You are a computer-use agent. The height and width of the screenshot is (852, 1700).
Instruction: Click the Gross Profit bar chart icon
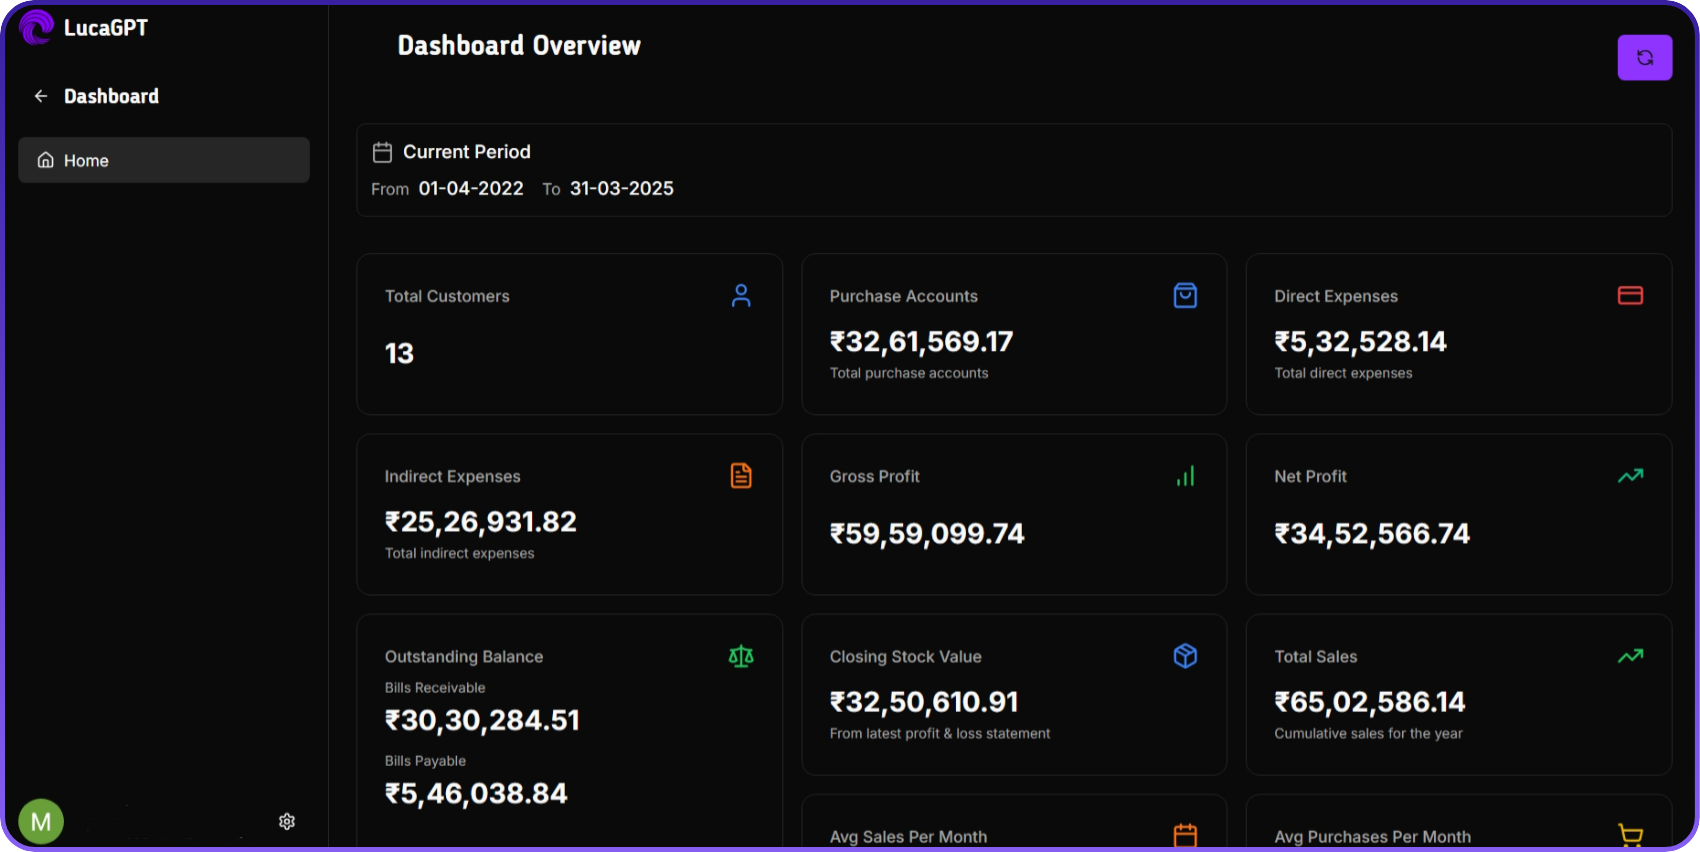[x=1185, y=476]
